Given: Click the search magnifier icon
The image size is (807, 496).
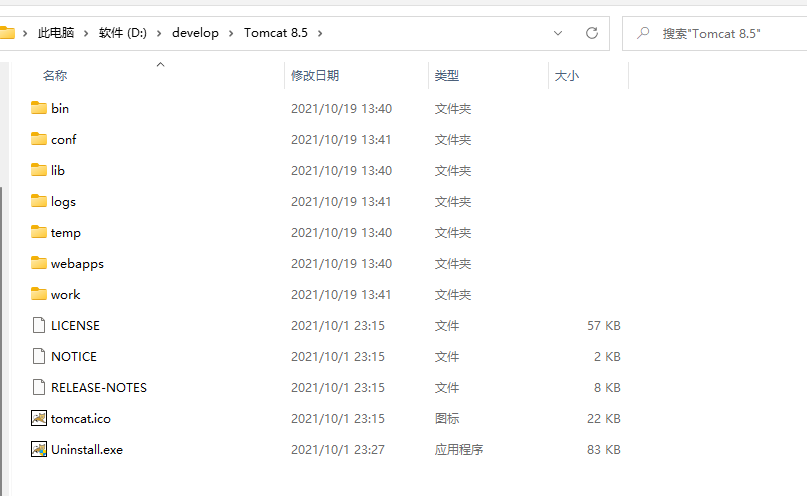Looking at the screenshot, I should click(x=643, y=33).
